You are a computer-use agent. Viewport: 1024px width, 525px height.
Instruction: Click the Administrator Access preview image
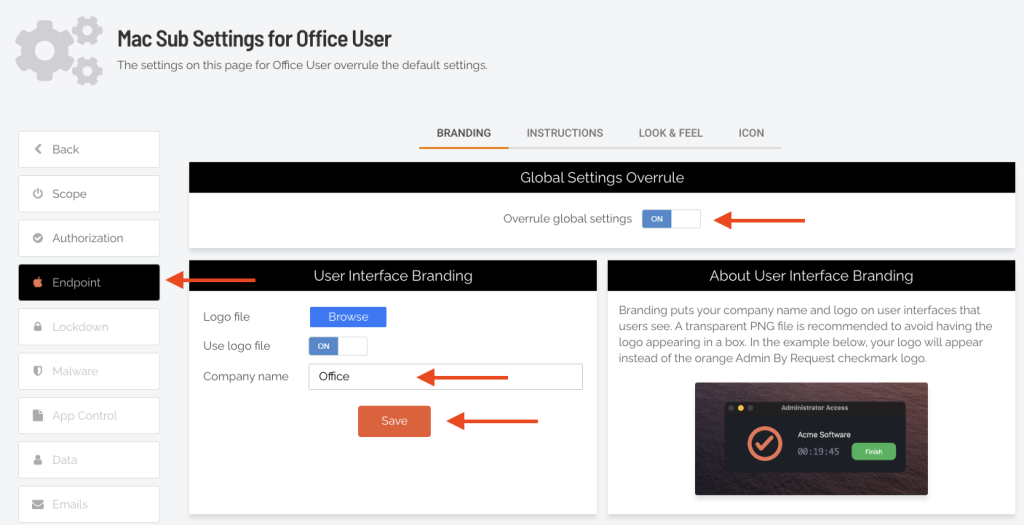[x=811, y=438]
